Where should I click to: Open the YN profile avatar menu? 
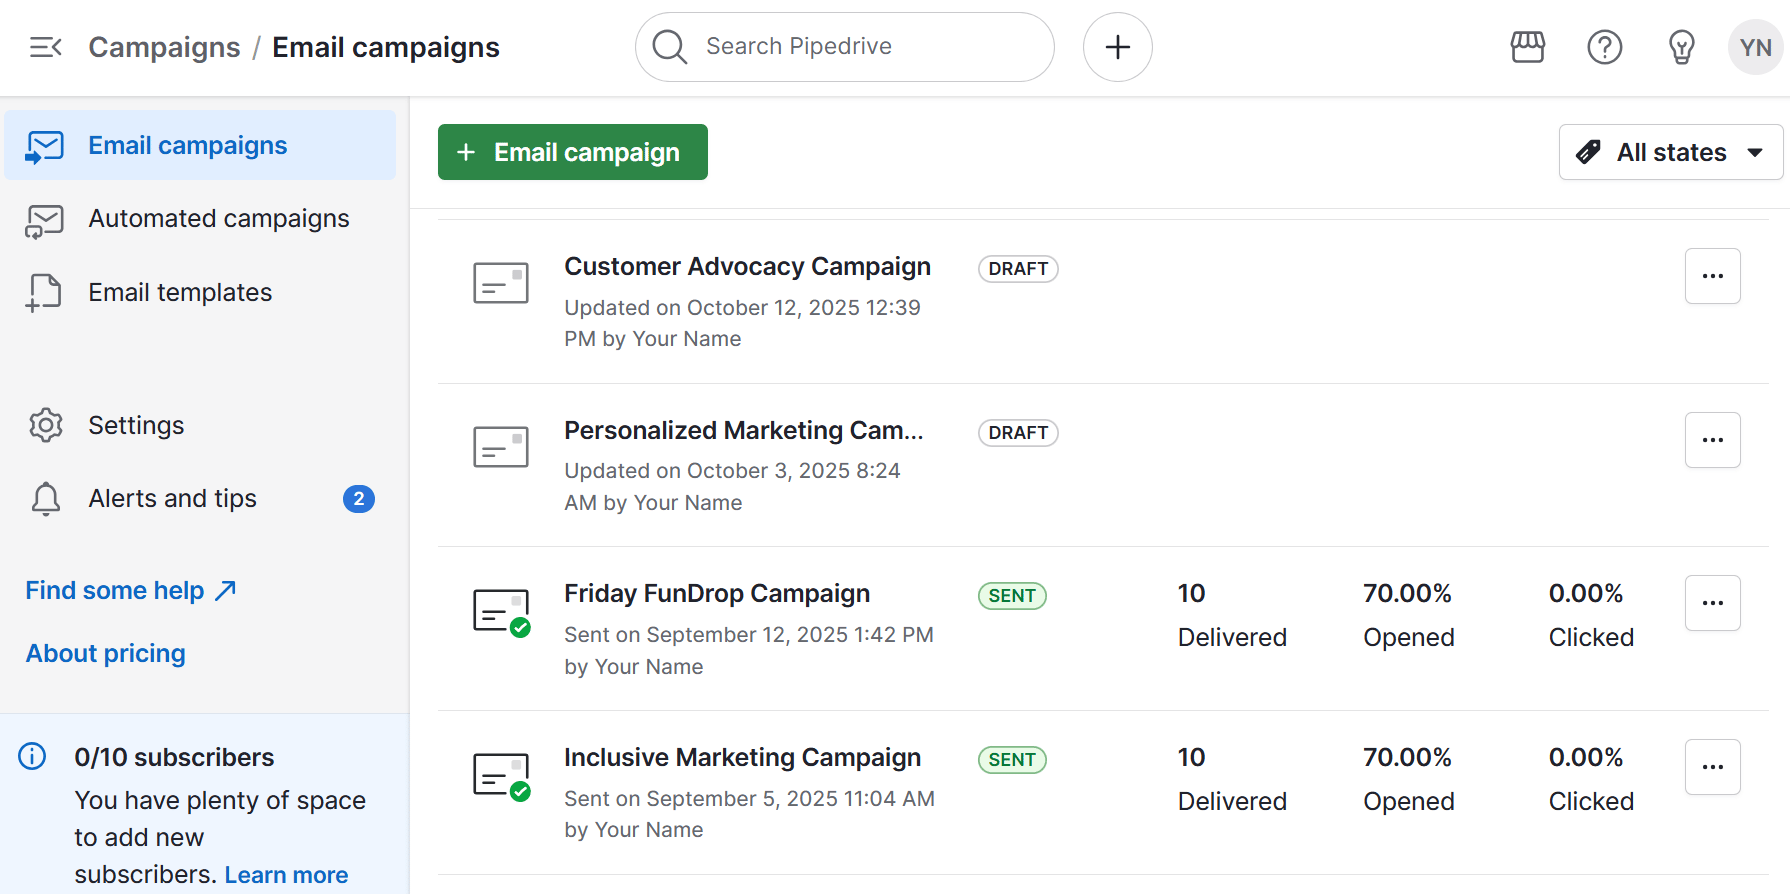(x=1755, y=46)
